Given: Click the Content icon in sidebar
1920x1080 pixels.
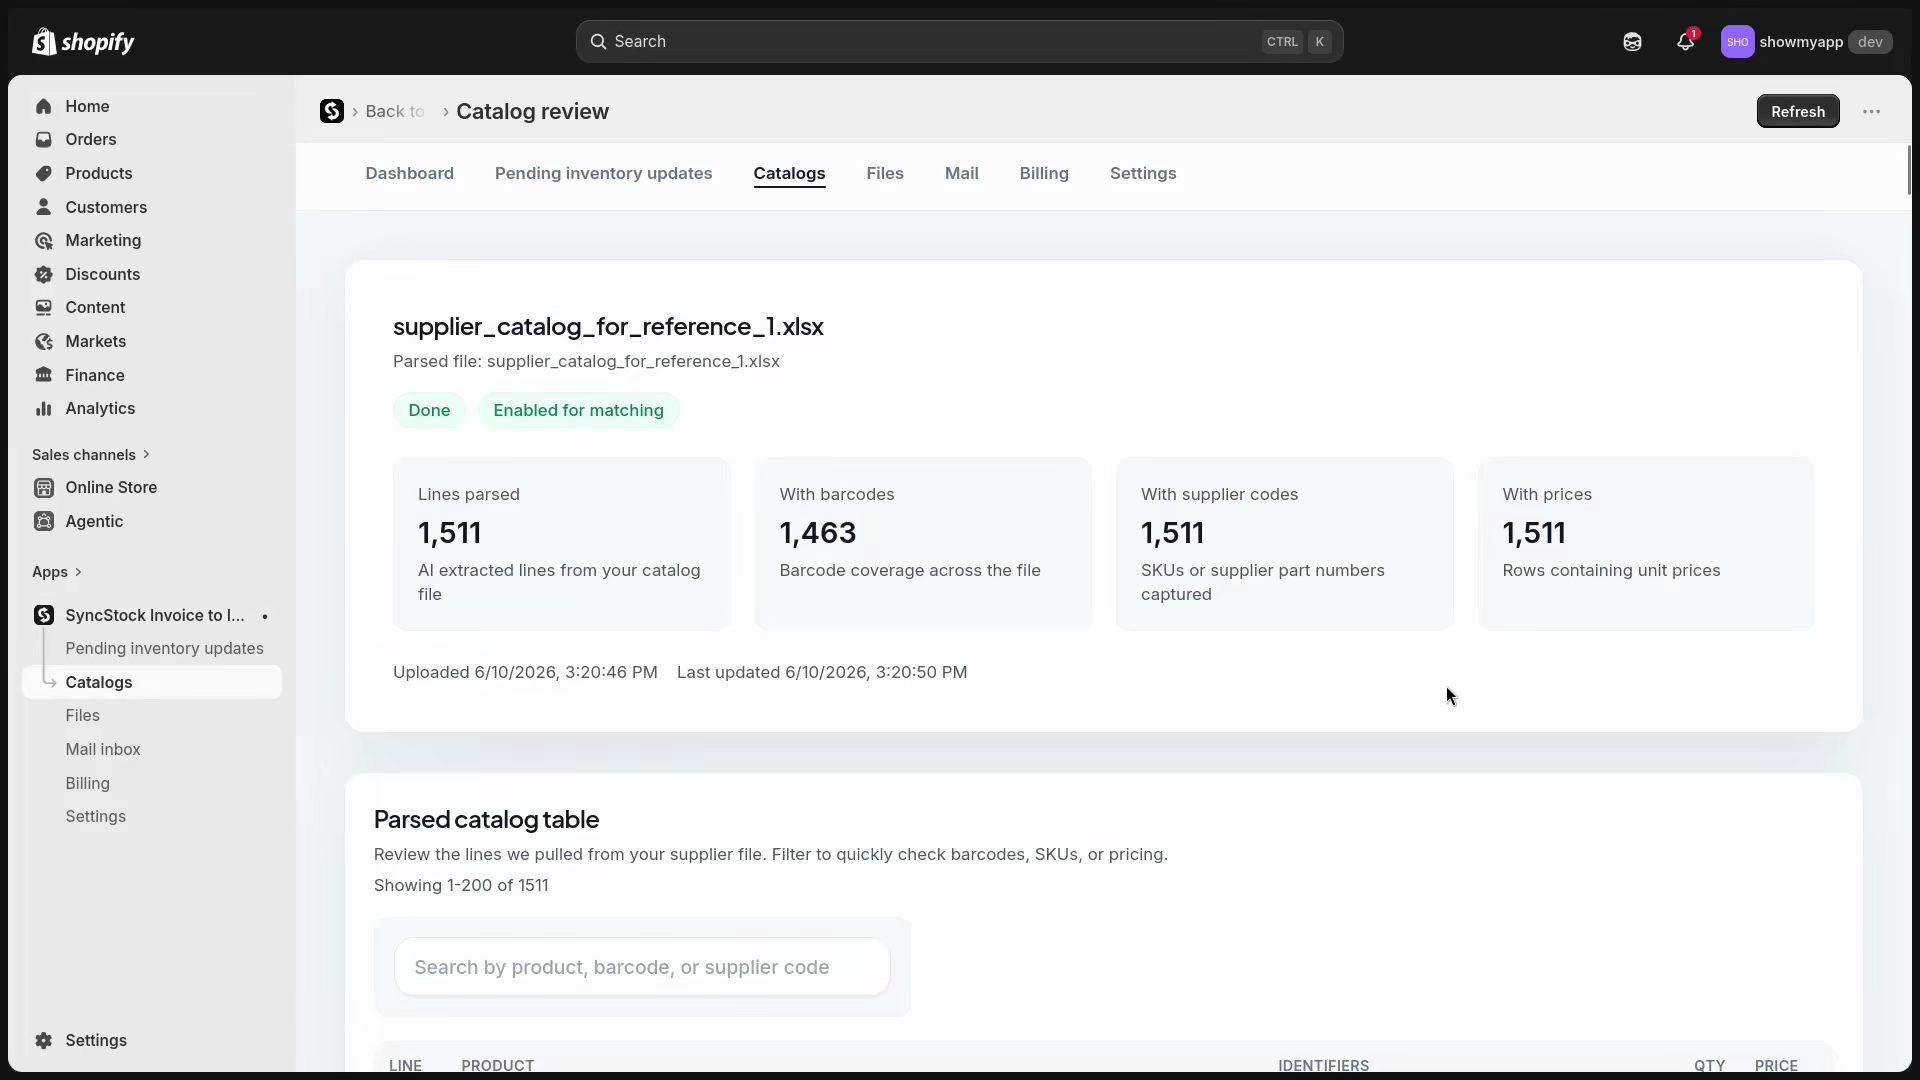Looking at the screenshot, I should (x=43, y=308).
